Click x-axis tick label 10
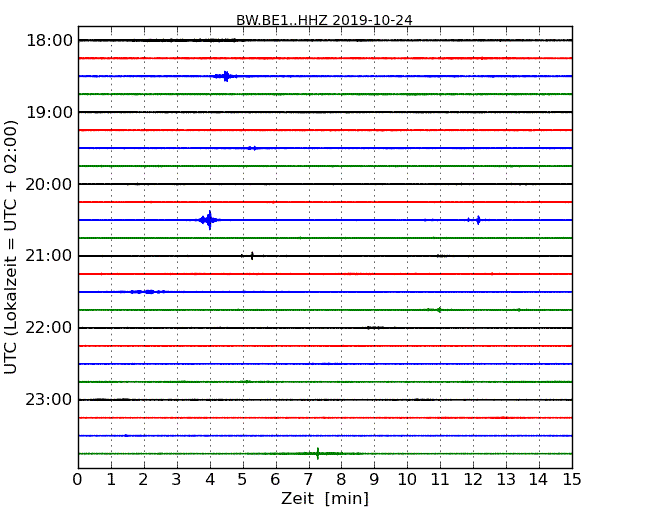Screen dimensions: 650x520 tap(407, 479)
